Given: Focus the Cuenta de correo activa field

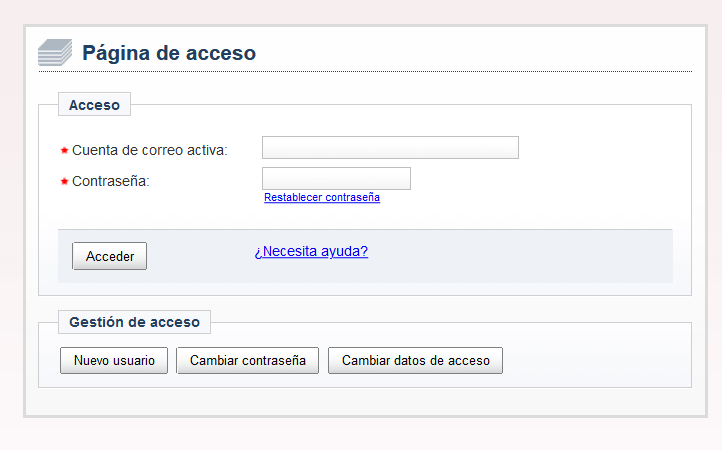Looking at the screenshot, I should [x=390, y=147].
